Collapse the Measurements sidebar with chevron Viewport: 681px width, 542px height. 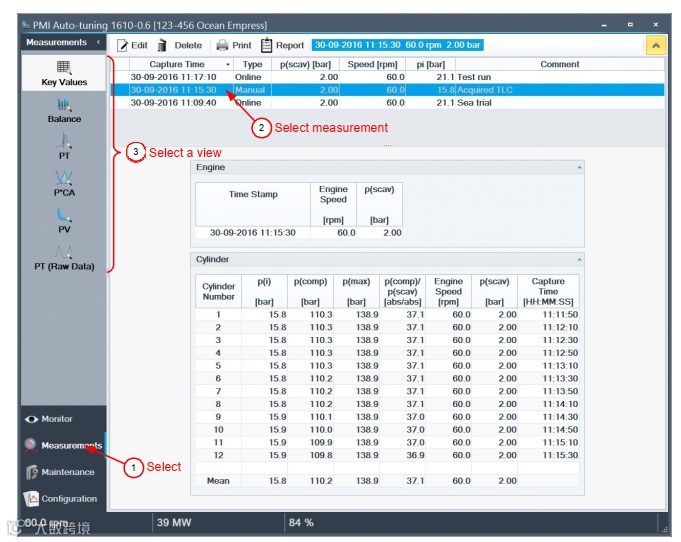(x=98, y=42)
